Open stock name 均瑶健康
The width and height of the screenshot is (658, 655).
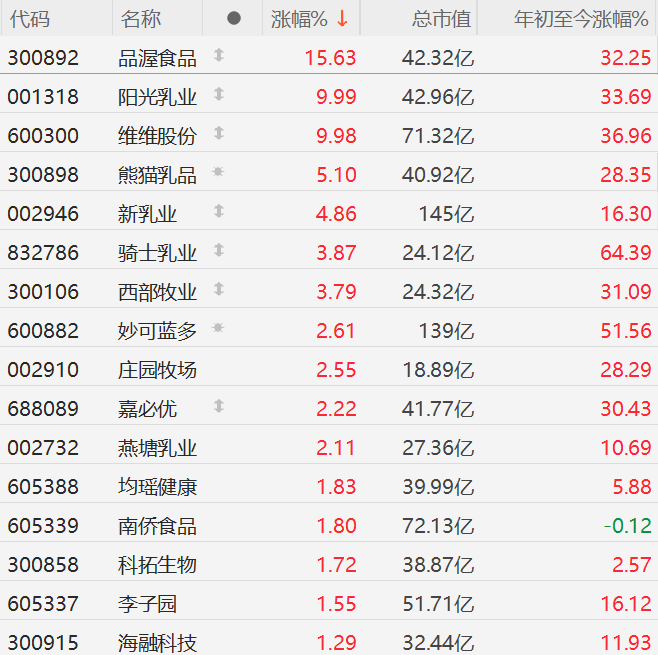pyautogui.click(x=157, y=487)
